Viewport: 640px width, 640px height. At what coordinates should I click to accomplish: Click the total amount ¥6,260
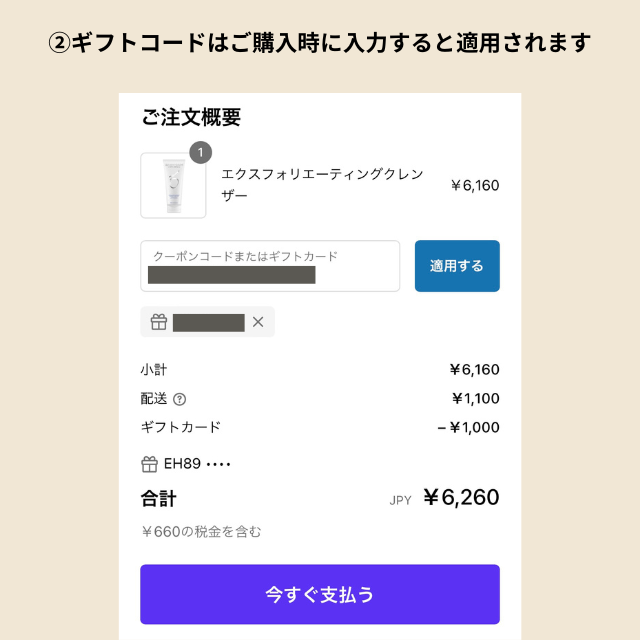click(461, 497)
